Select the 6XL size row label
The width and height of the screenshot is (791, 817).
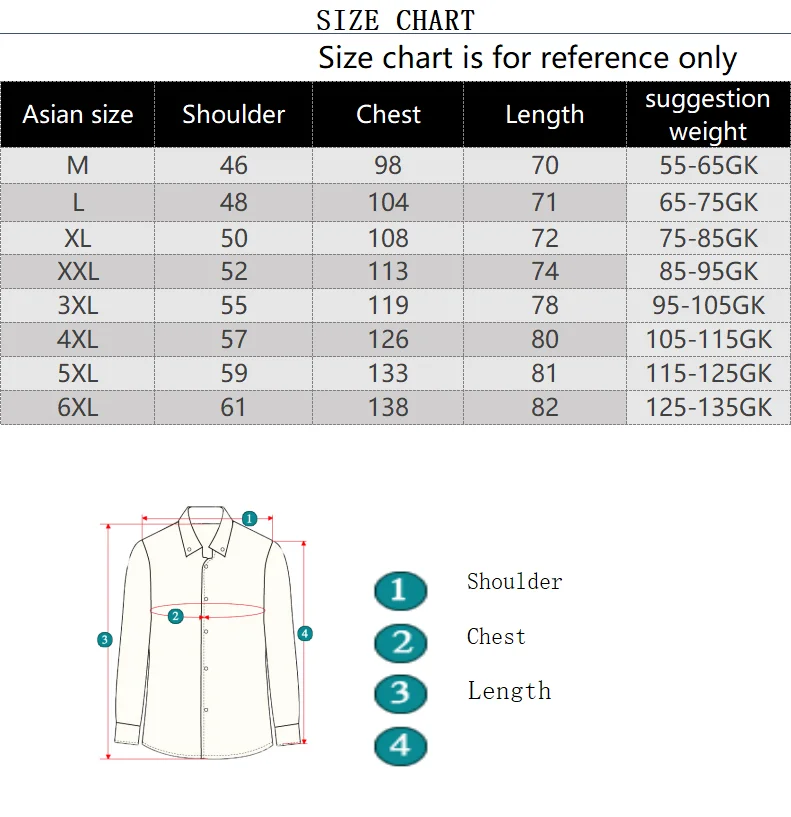(78, 407)
